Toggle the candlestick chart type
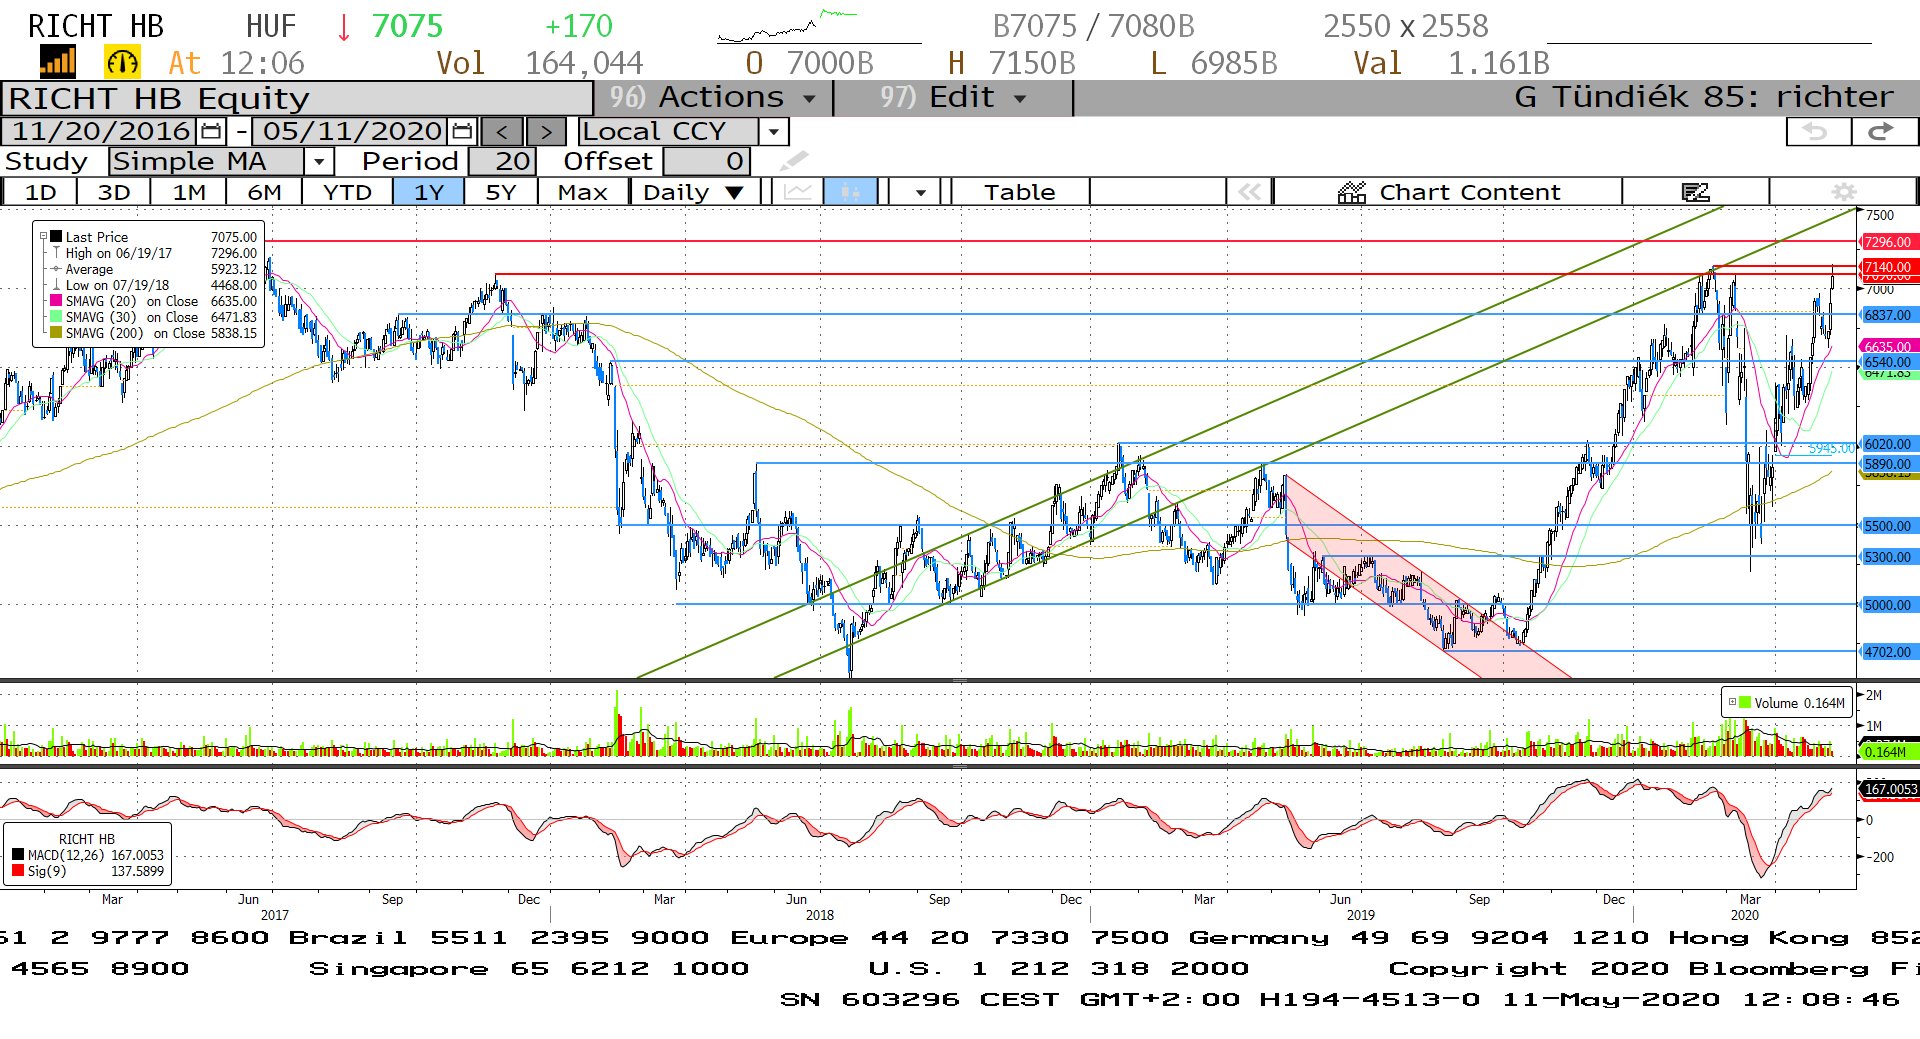 [850, 192]
